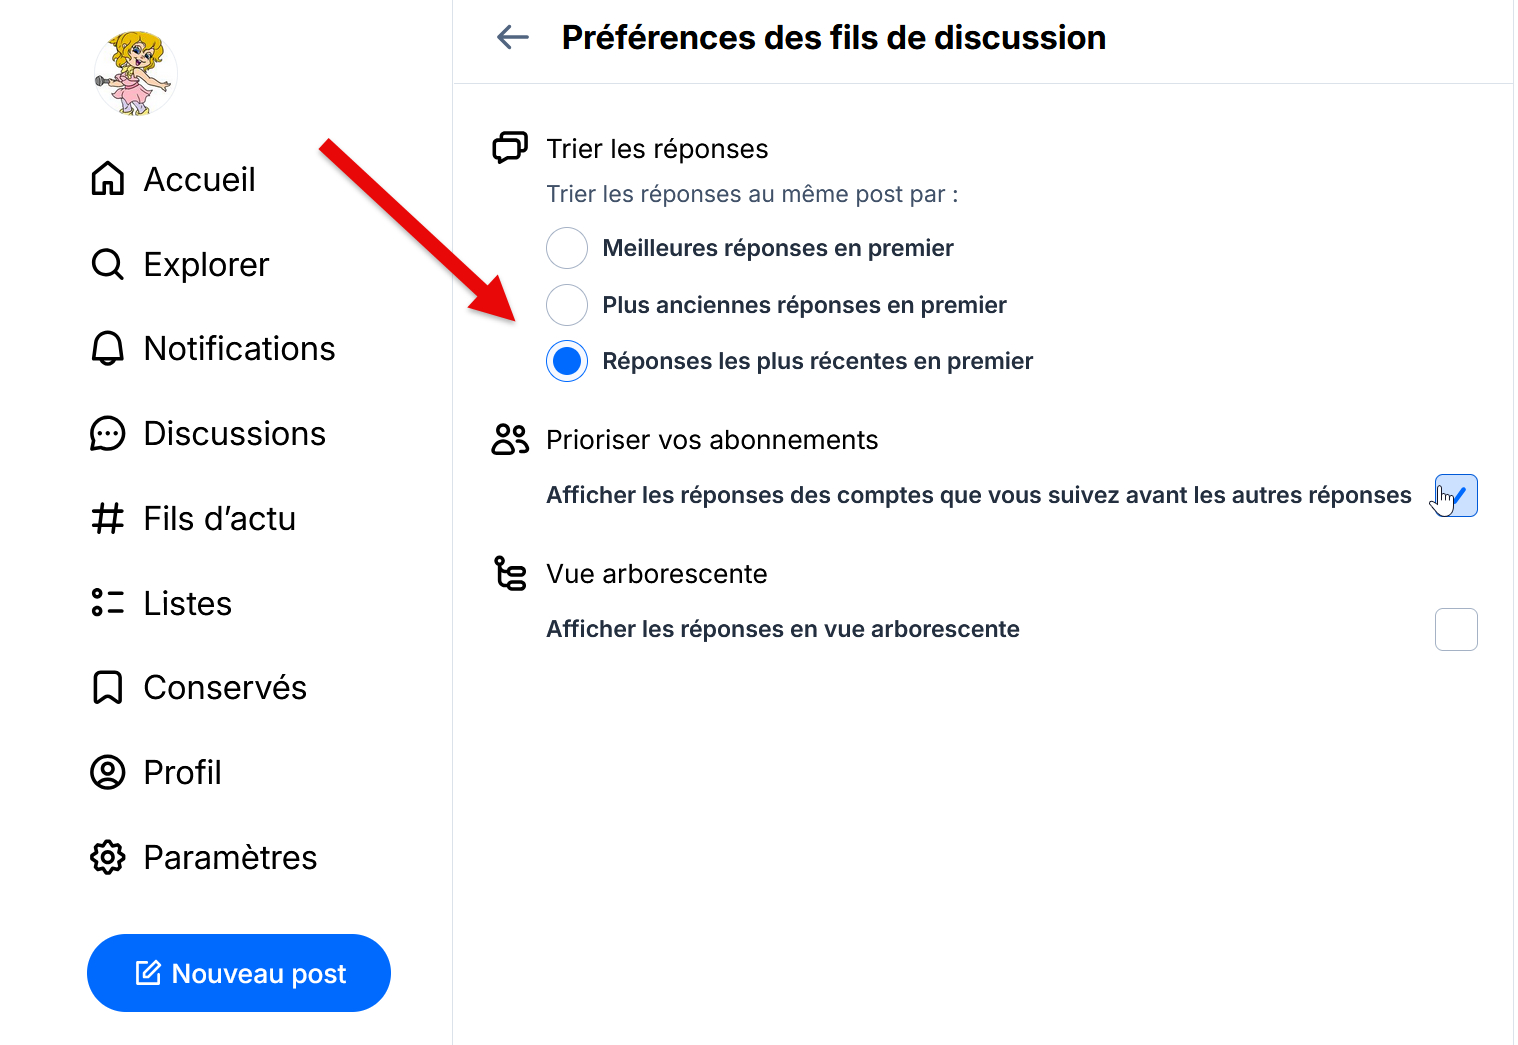Click the Listes icon in sidebar
The height and width of the screenshot is (1045, 1518).
click(108, 603)
